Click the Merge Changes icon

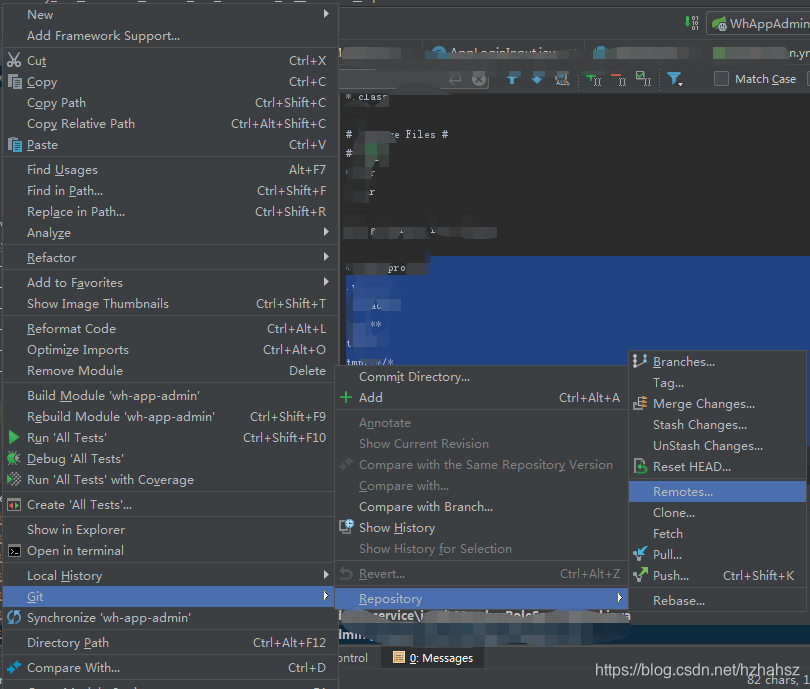coord(640,403)
